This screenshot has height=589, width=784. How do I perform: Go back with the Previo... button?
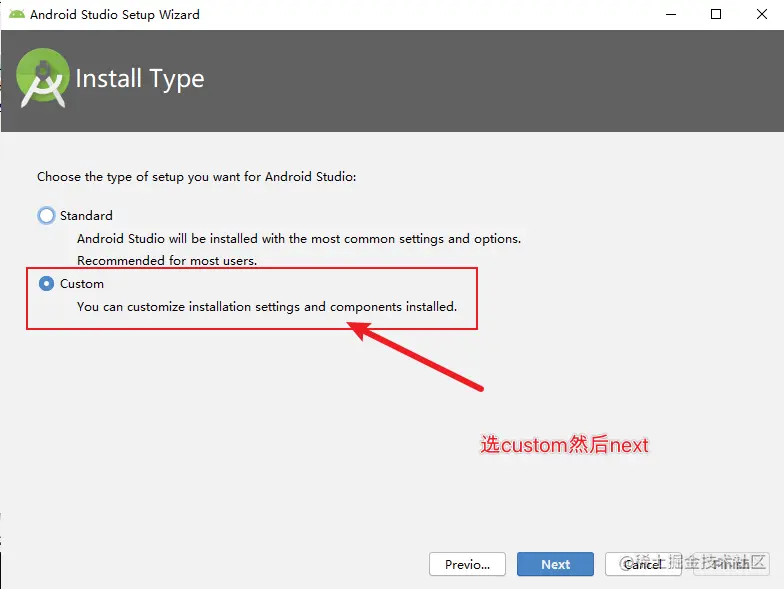coord(467,564)
